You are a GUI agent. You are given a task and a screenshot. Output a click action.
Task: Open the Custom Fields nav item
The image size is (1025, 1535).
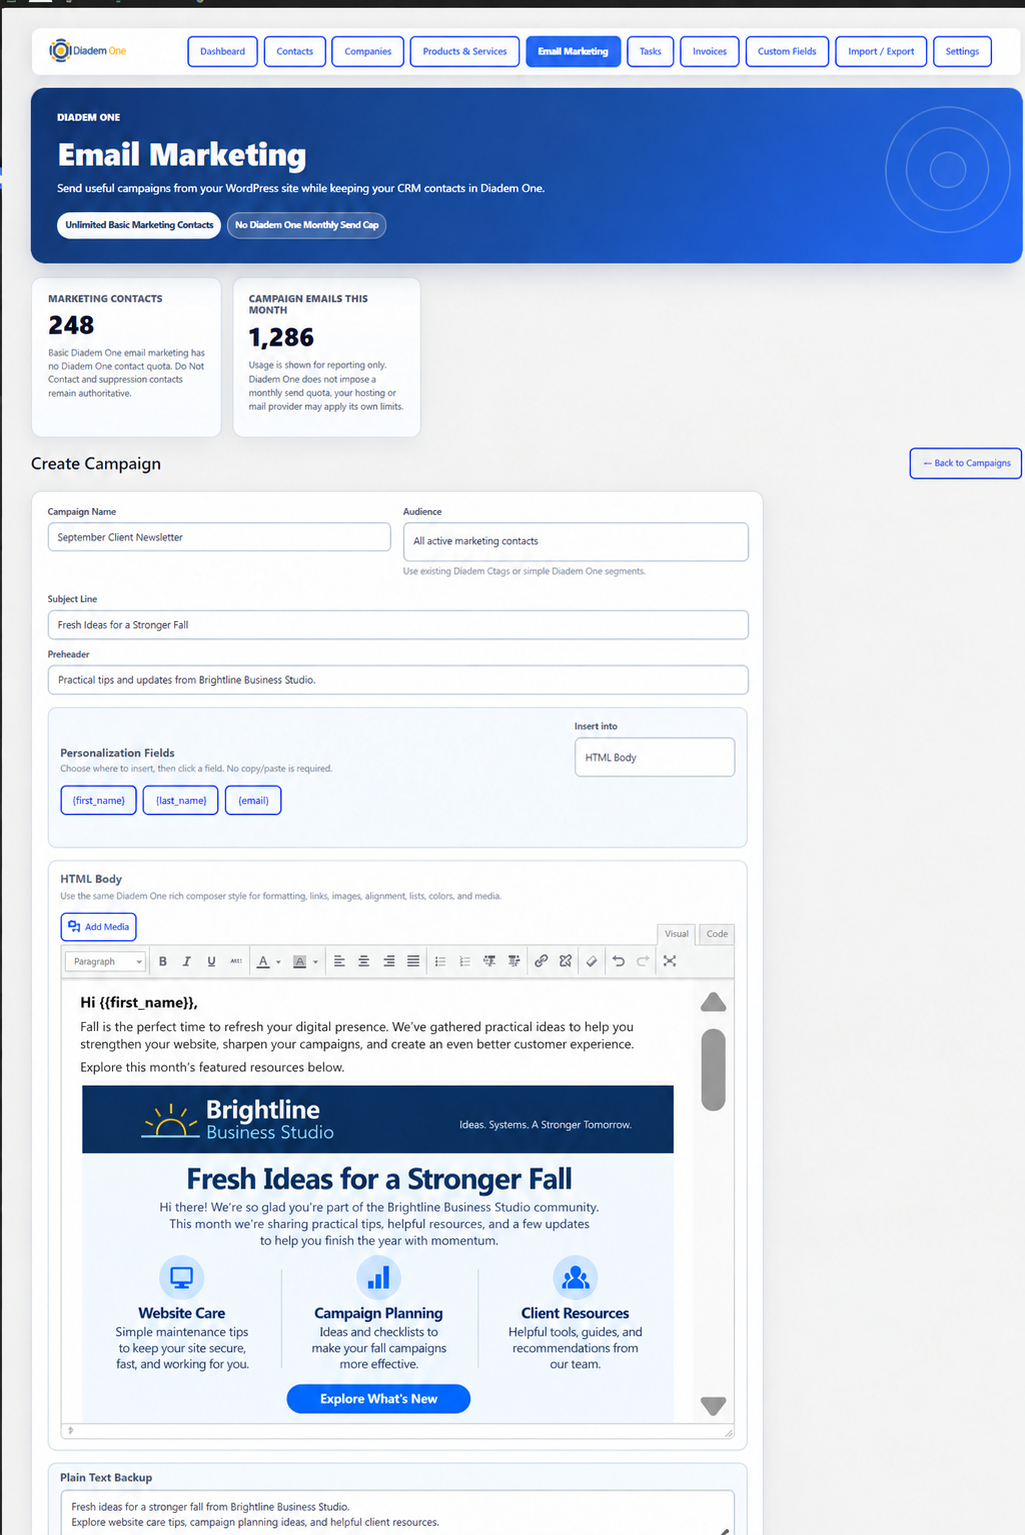(x=787, y=51)
